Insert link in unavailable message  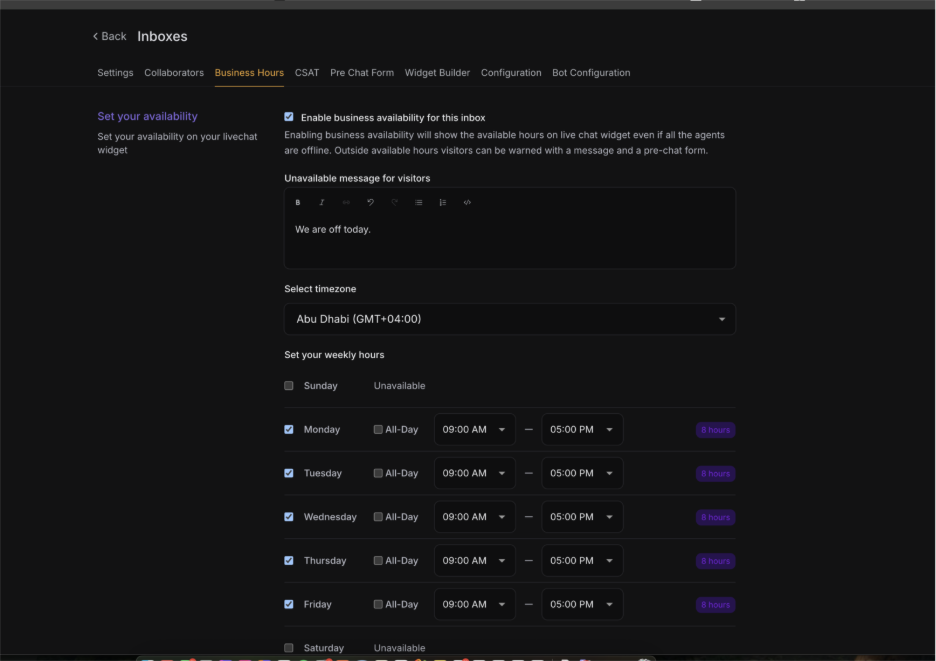click(346, 202)
